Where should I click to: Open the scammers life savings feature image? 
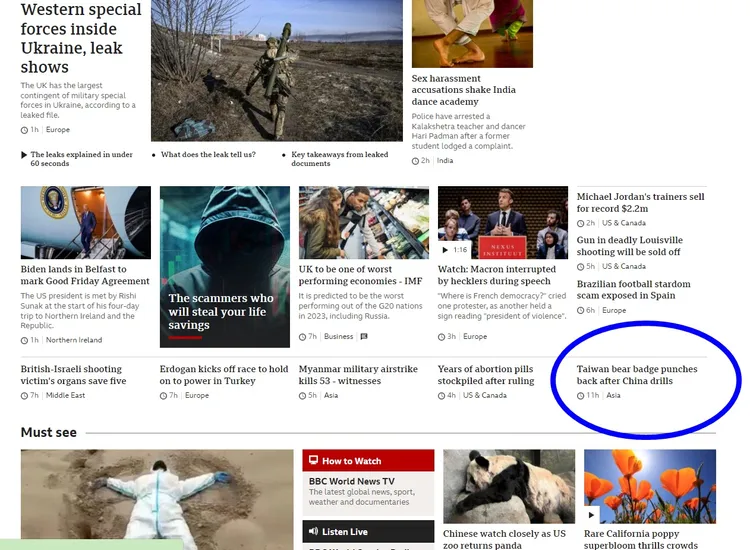pyautogui.click(x=225, y=265)
